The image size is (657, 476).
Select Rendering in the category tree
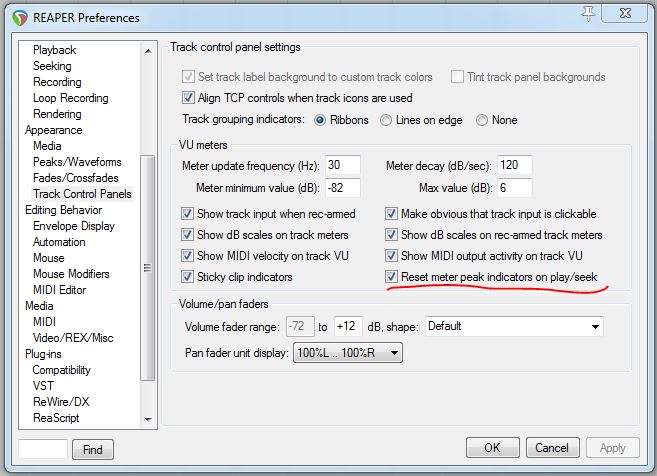point(57,114)
